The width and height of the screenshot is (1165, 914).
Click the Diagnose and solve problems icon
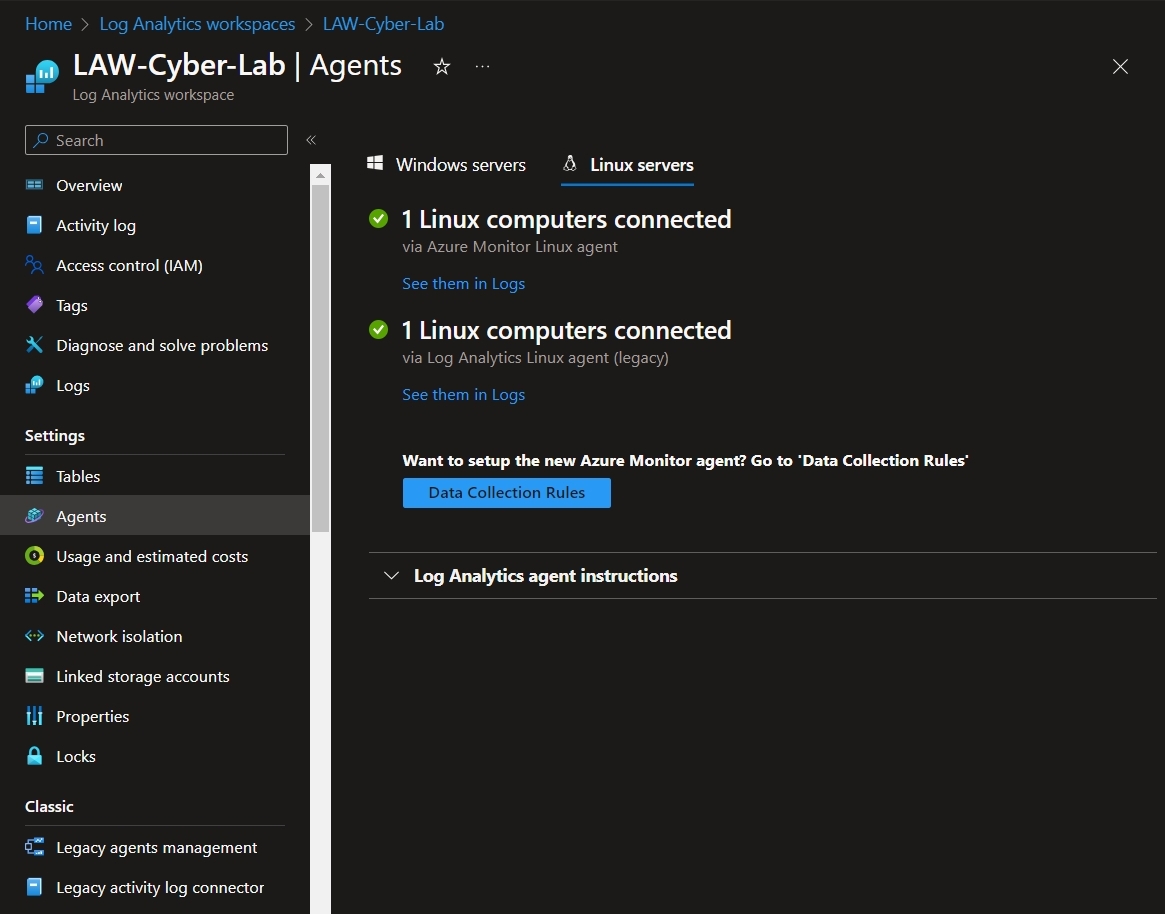(x=34, y=345)
